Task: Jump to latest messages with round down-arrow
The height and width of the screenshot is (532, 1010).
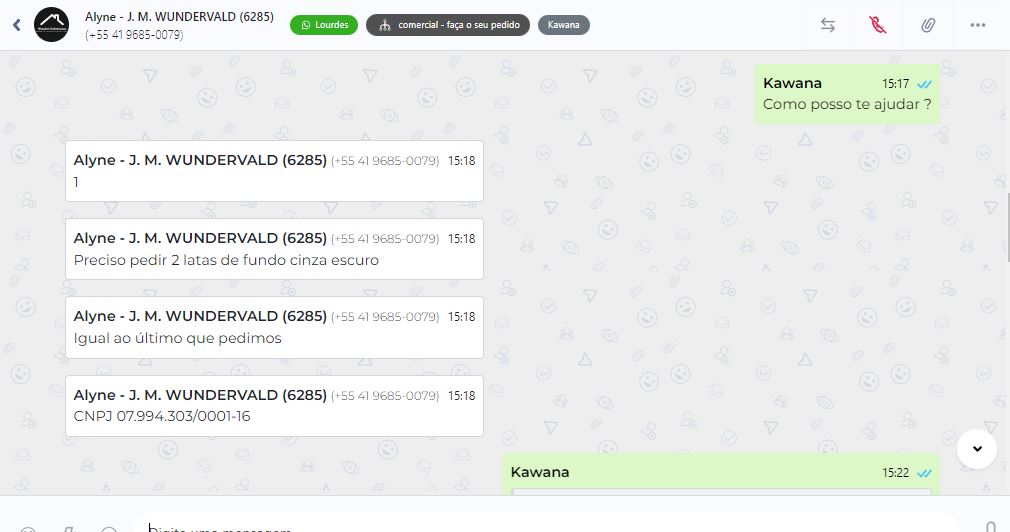Action: click(x=977, y=449)
